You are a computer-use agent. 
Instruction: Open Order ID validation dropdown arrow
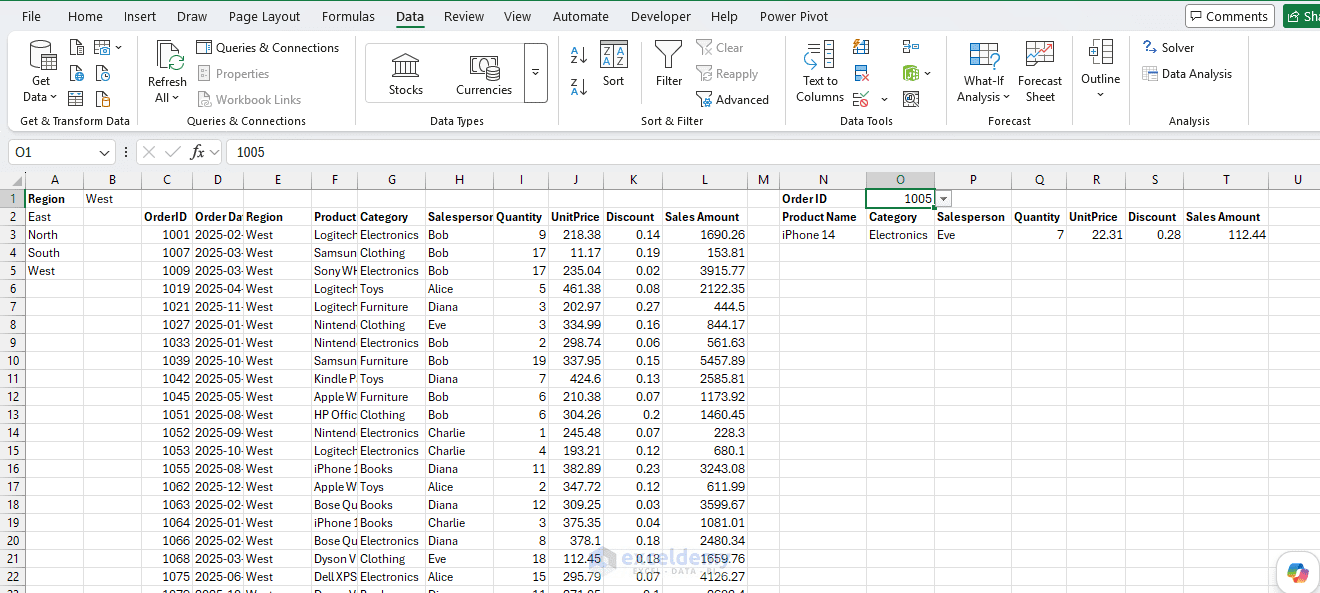click(x=944, y=199)
